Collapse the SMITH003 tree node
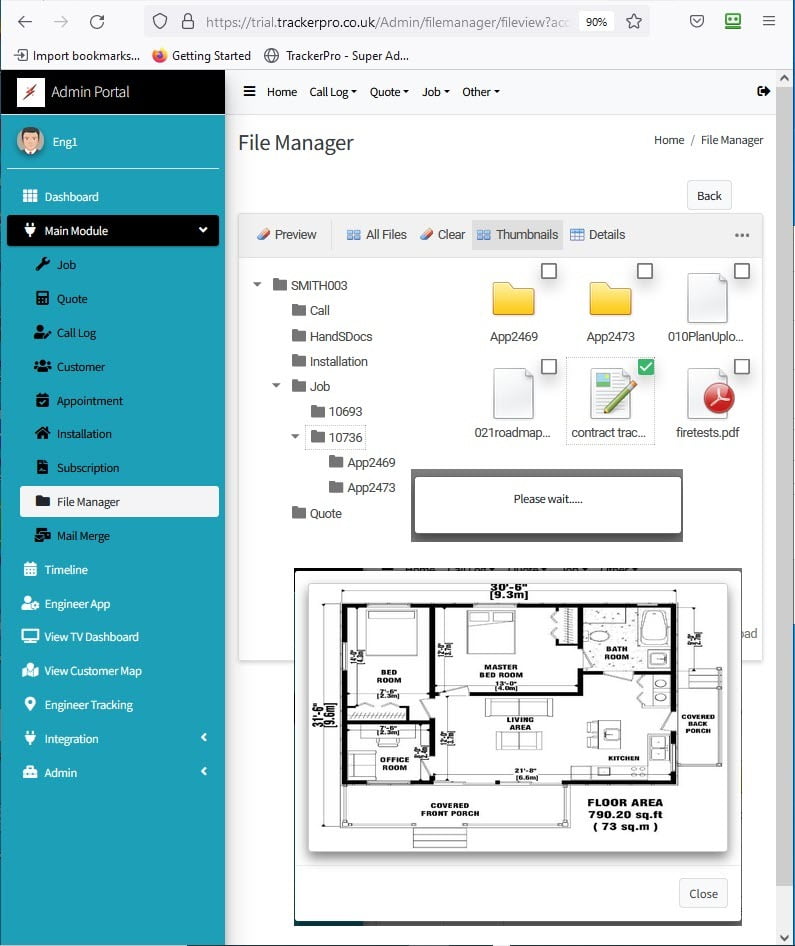This screenshot has width=795, height=946. point(258,285)
